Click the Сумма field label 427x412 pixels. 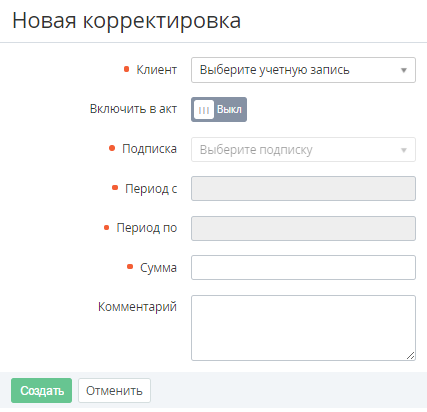(158, 268)
